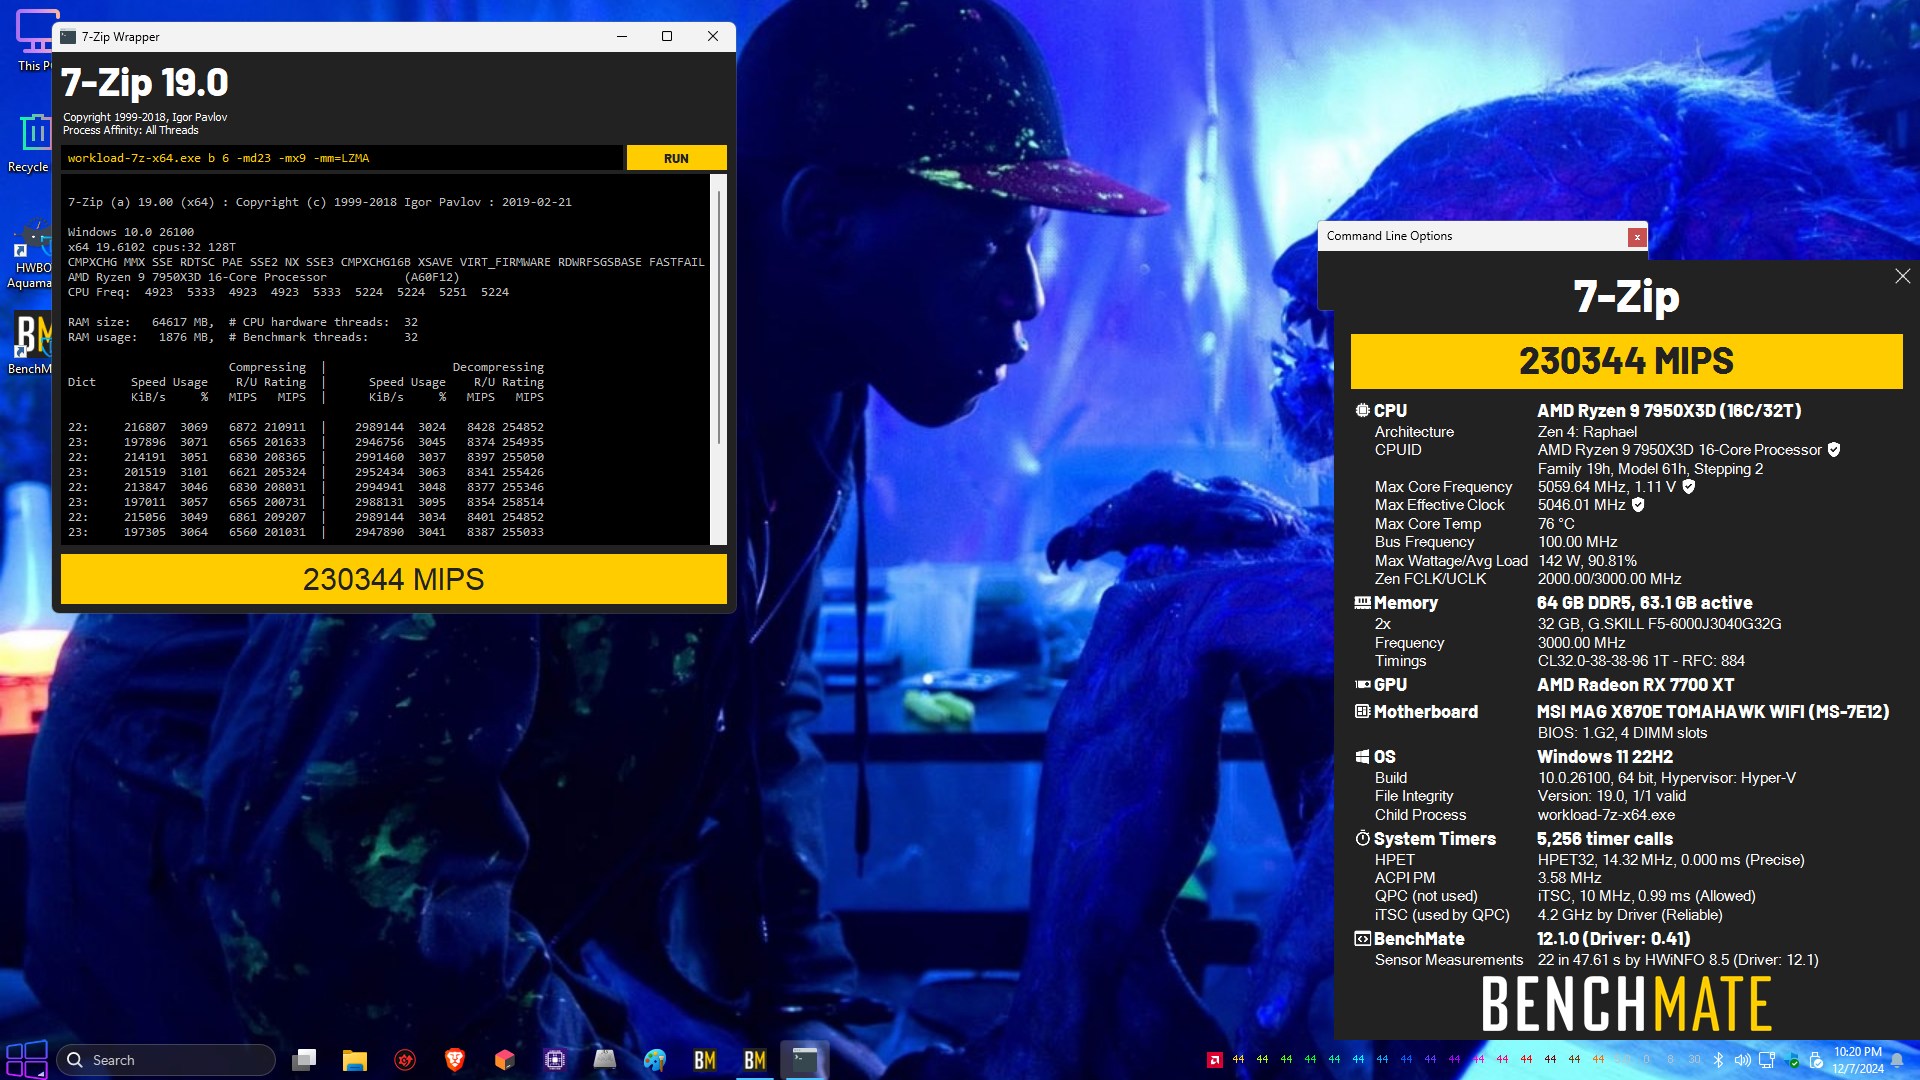Switch to the second BM BenchMate taskbar icon

point(754,1060)
